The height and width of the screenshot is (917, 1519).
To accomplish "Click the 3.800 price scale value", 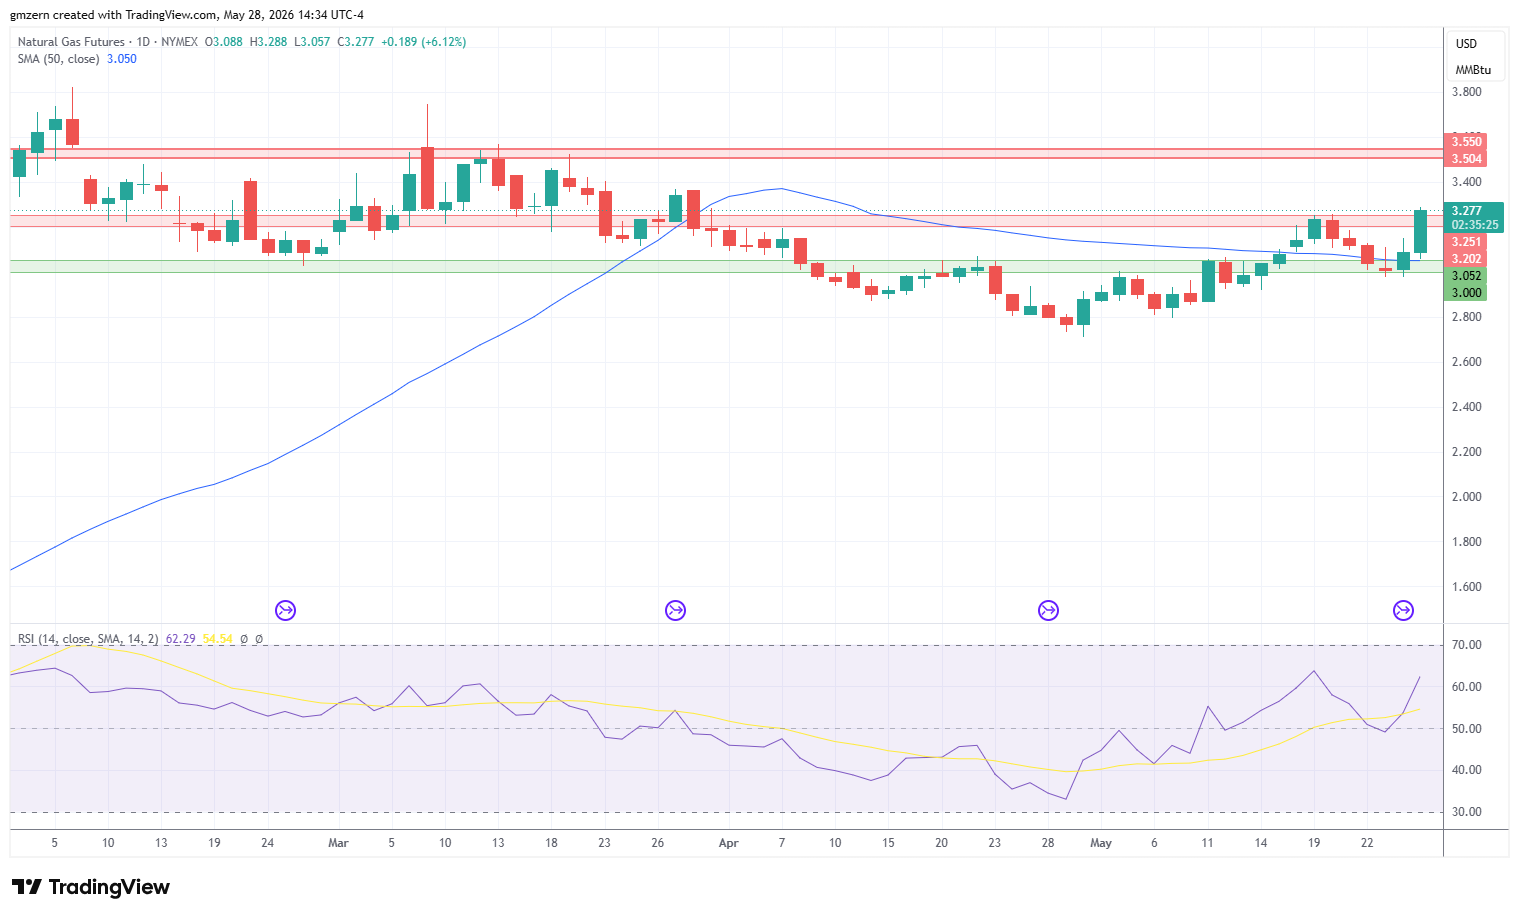I will [1467, 92].
